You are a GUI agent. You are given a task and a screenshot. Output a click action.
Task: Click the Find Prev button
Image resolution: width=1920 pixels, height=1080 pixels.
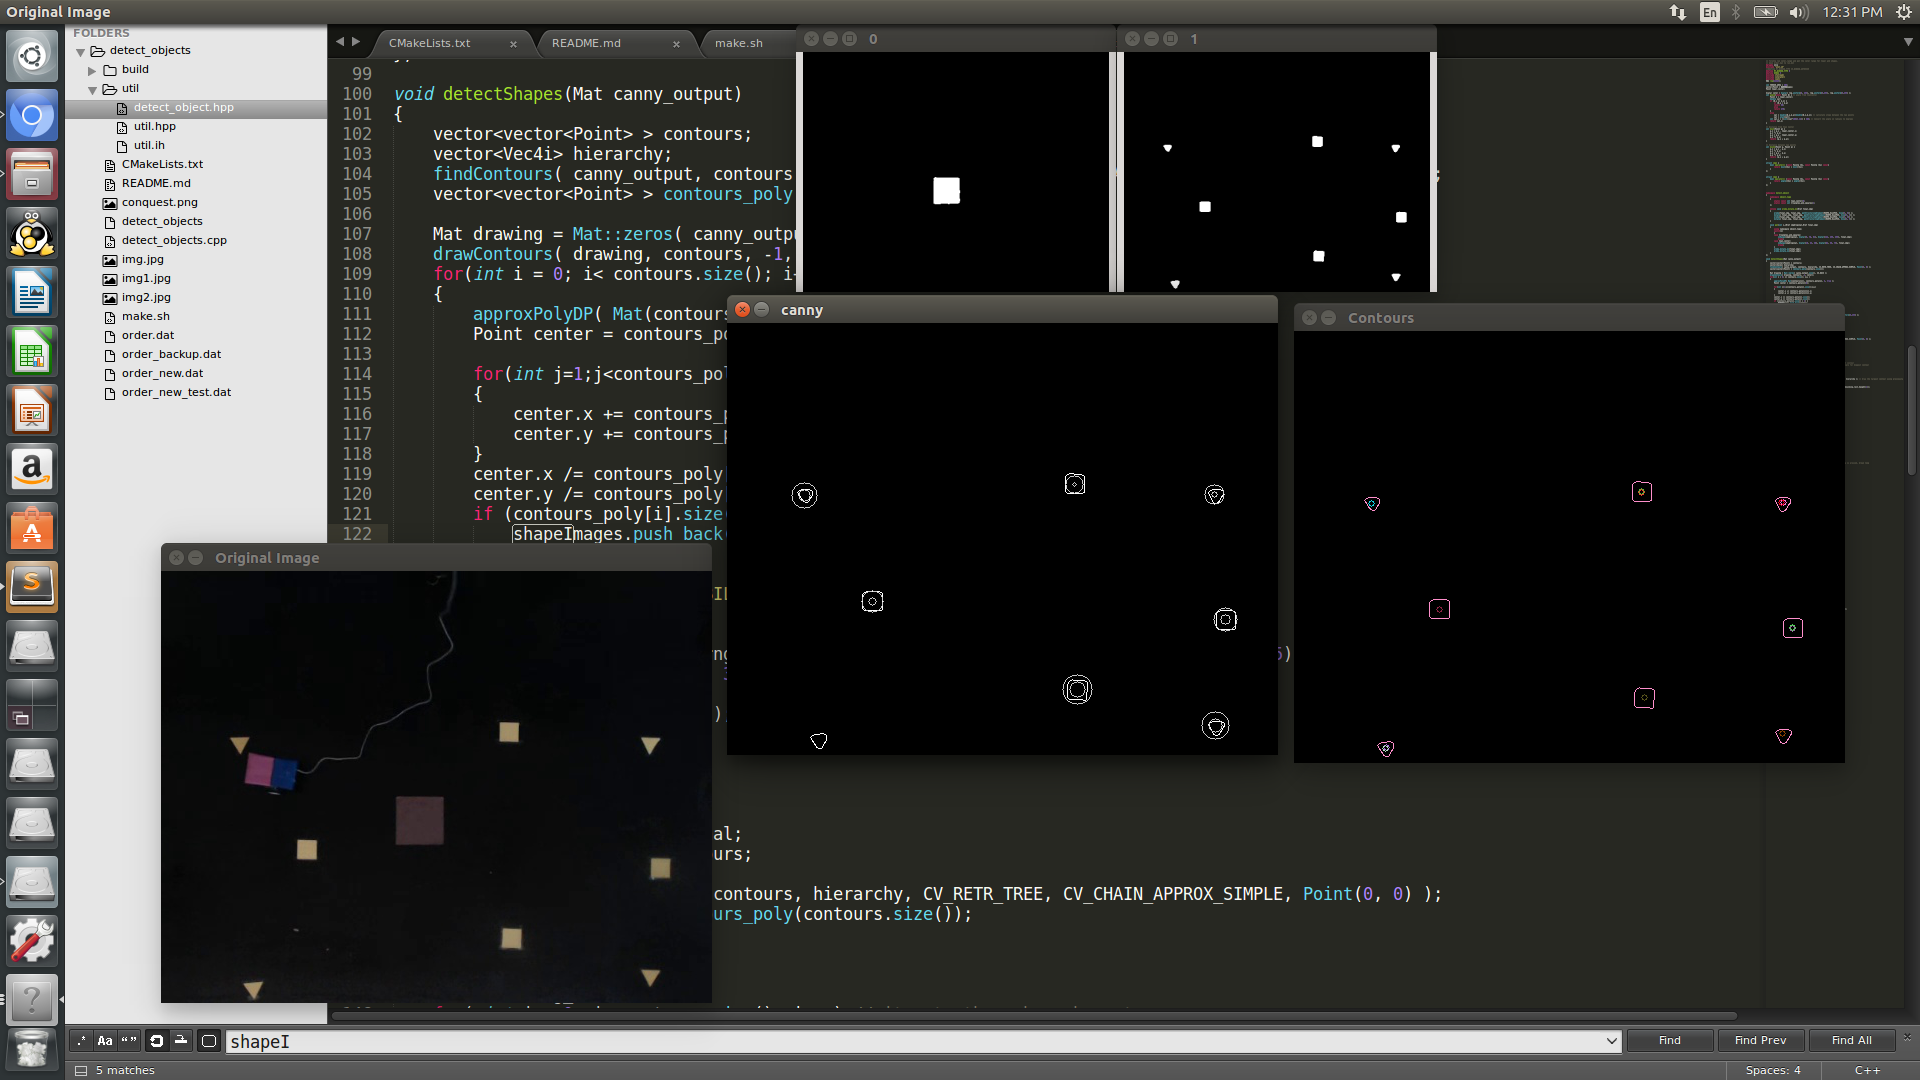tap(1760, 1041)
